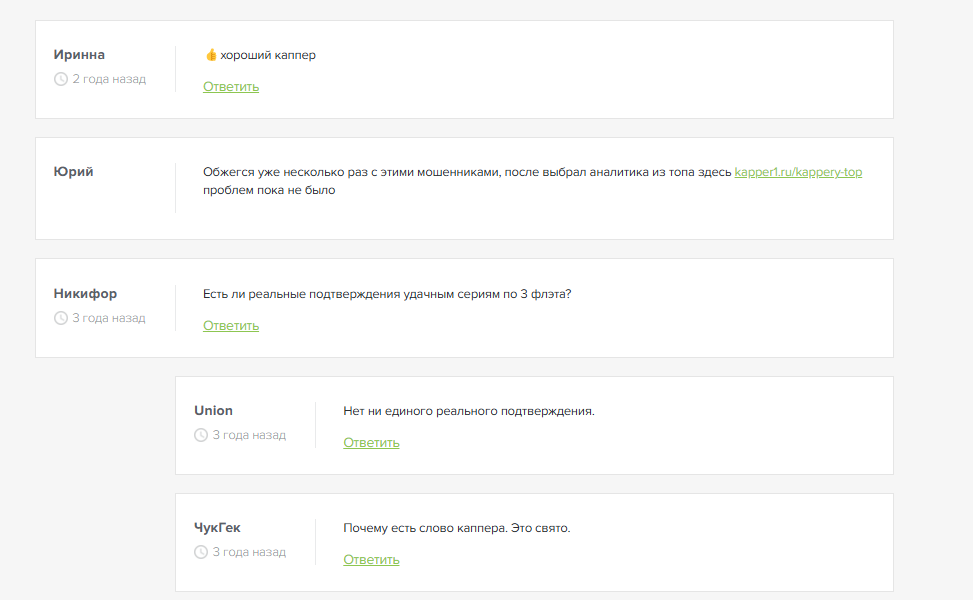Click the author name ЧукГек
The image size is (973, 600).
point(217,528)
